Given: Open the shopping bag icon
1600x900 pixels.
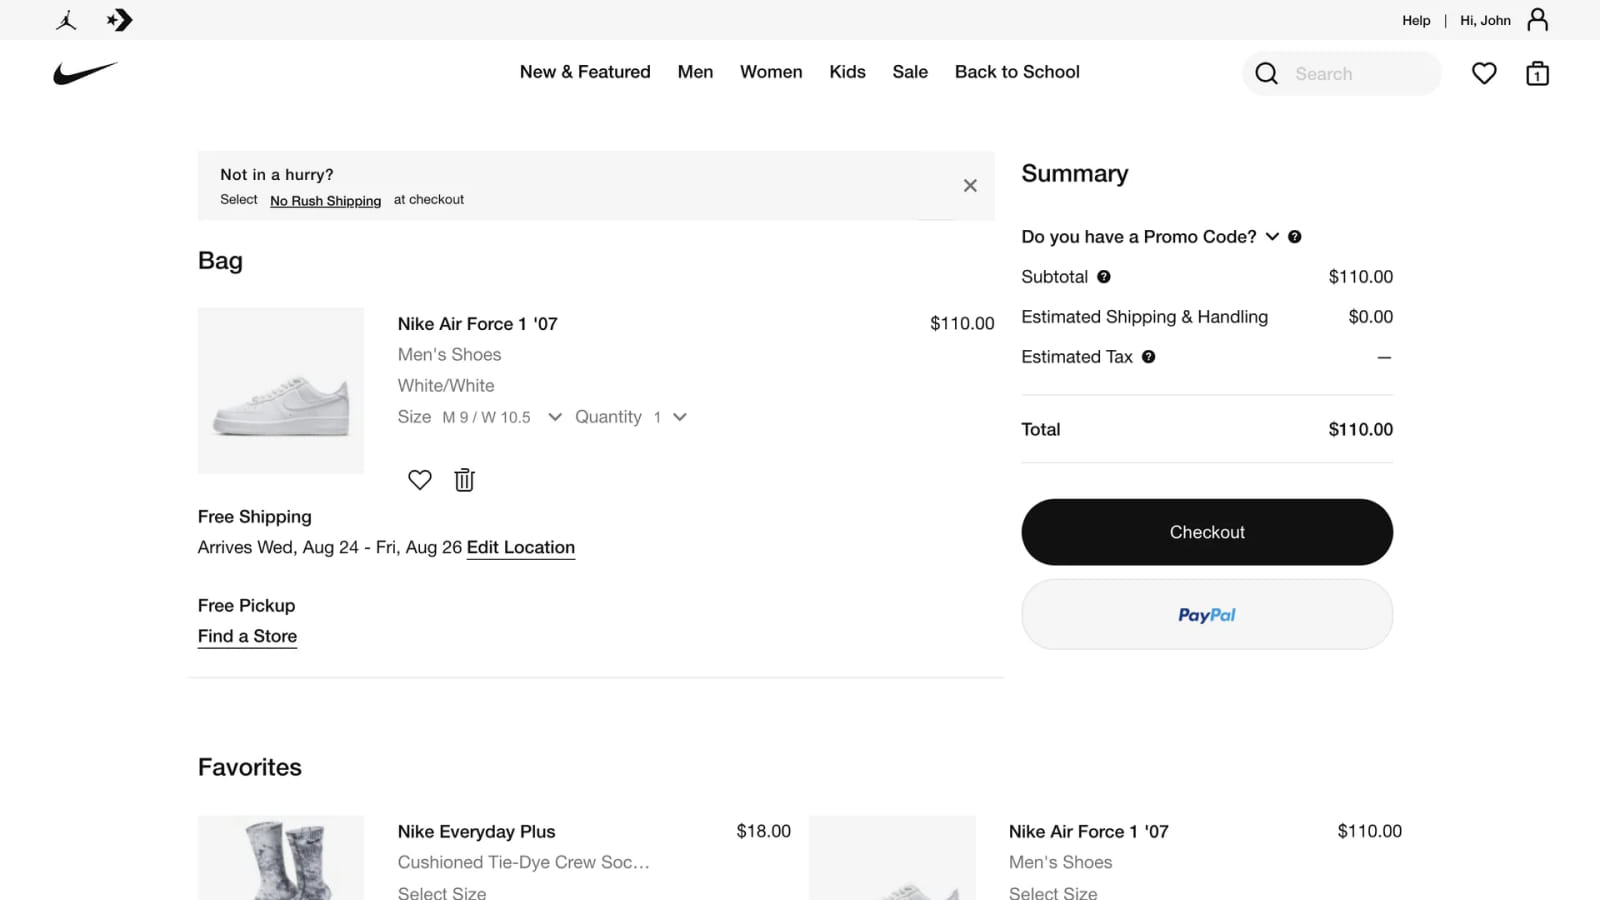Looking at the screenshot, I should pos(1537,73).
